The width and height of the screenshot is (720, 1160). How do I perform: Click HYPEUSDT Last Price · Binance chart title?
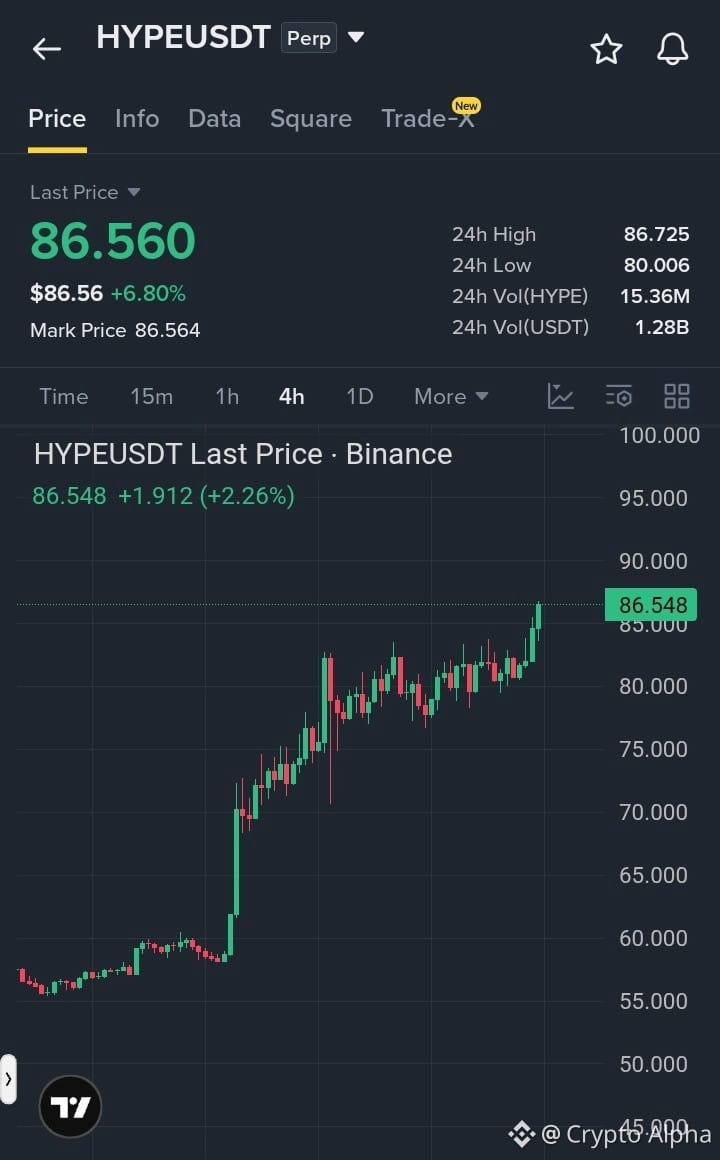pos(243,454)
